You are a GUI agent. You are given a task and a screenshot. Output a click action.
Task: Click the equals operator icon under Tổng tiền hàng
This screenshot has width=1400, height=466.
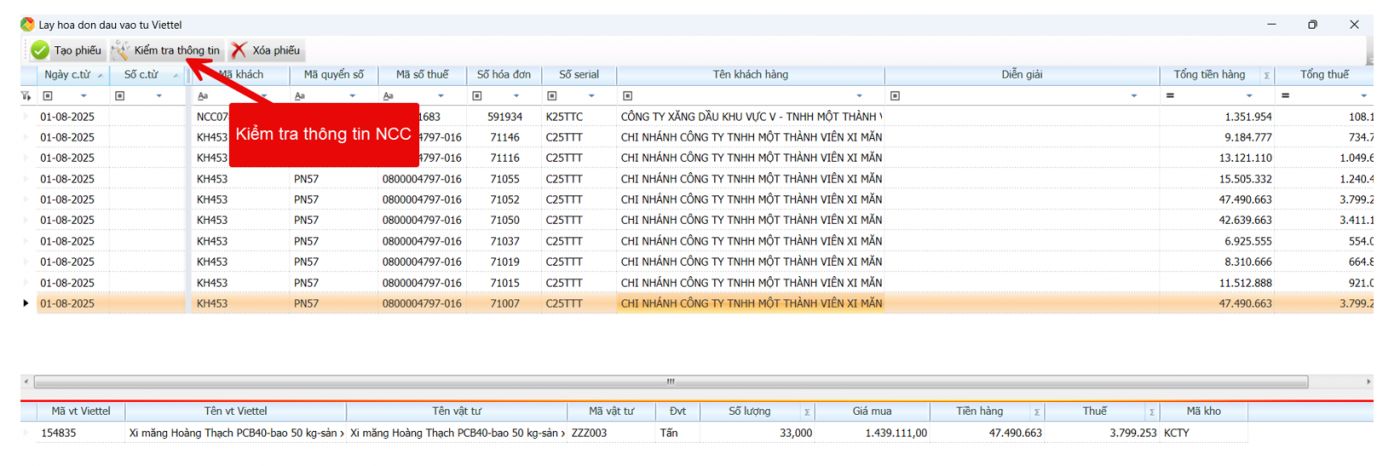[x=1169, y=96]
